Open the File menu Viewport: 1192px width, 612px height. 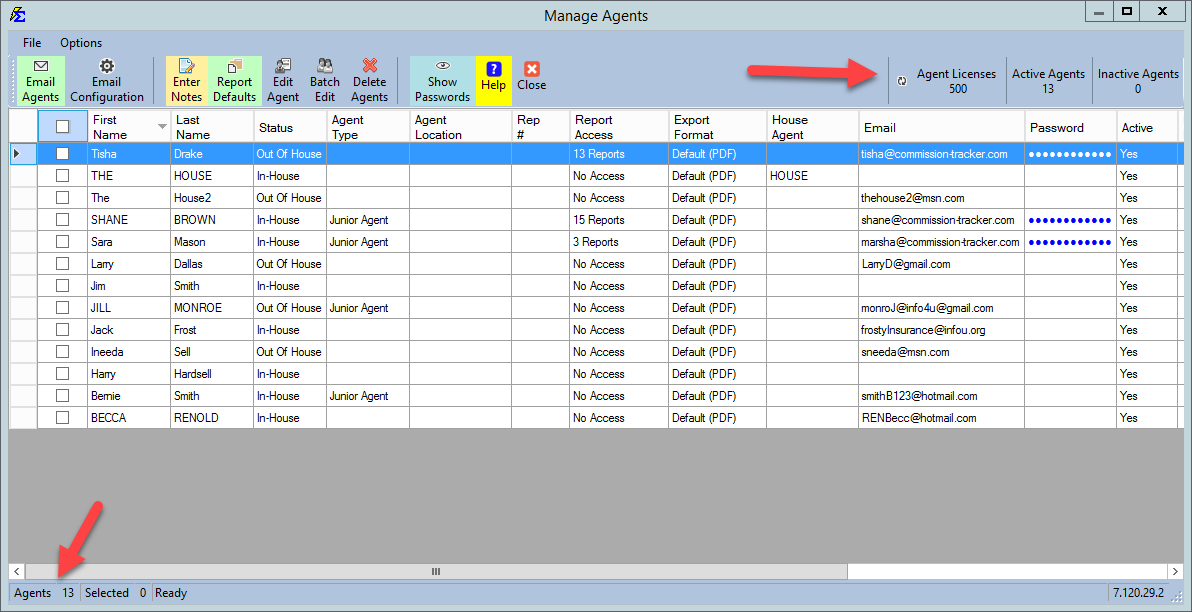(x=32, y=43)
